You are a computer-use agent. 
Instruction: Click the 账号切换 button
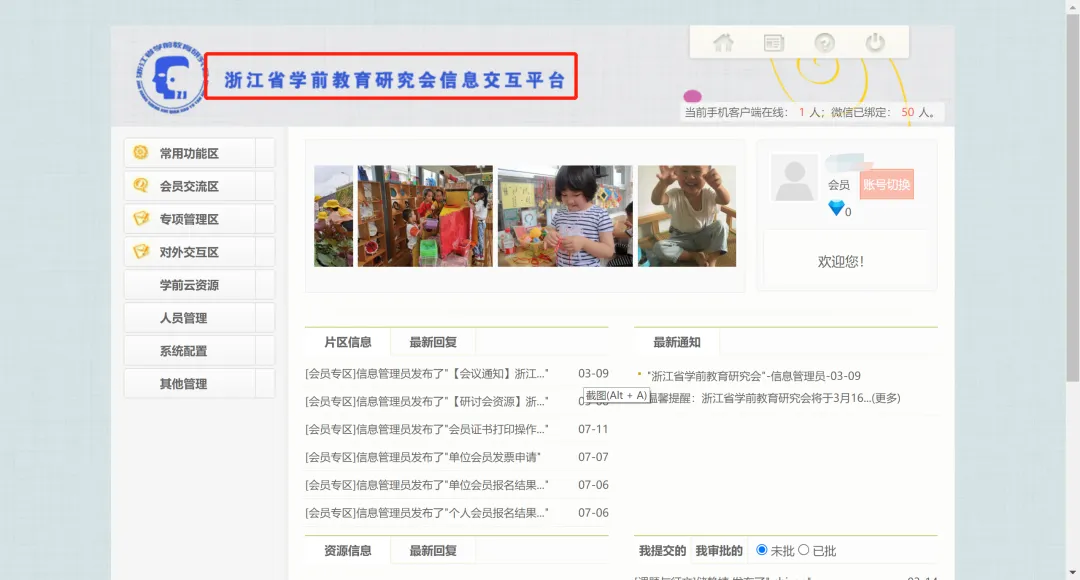click(x=887, y=185)
